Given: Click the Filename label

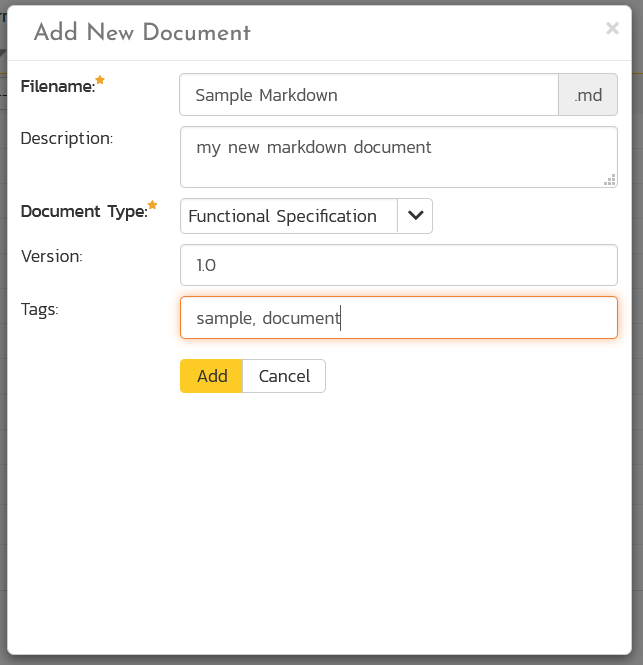Looking at the screenshot, I should [x=57, y=87].
